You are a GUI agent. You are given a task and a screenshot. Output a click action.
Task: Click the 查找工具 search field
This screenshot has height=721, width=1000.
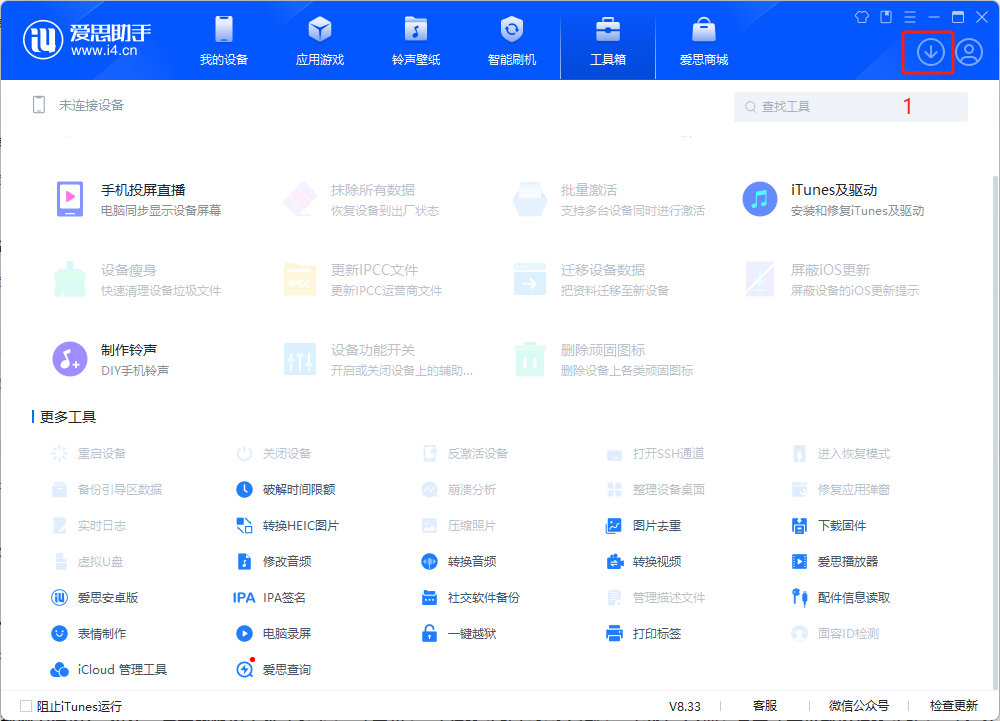(850, 106)
